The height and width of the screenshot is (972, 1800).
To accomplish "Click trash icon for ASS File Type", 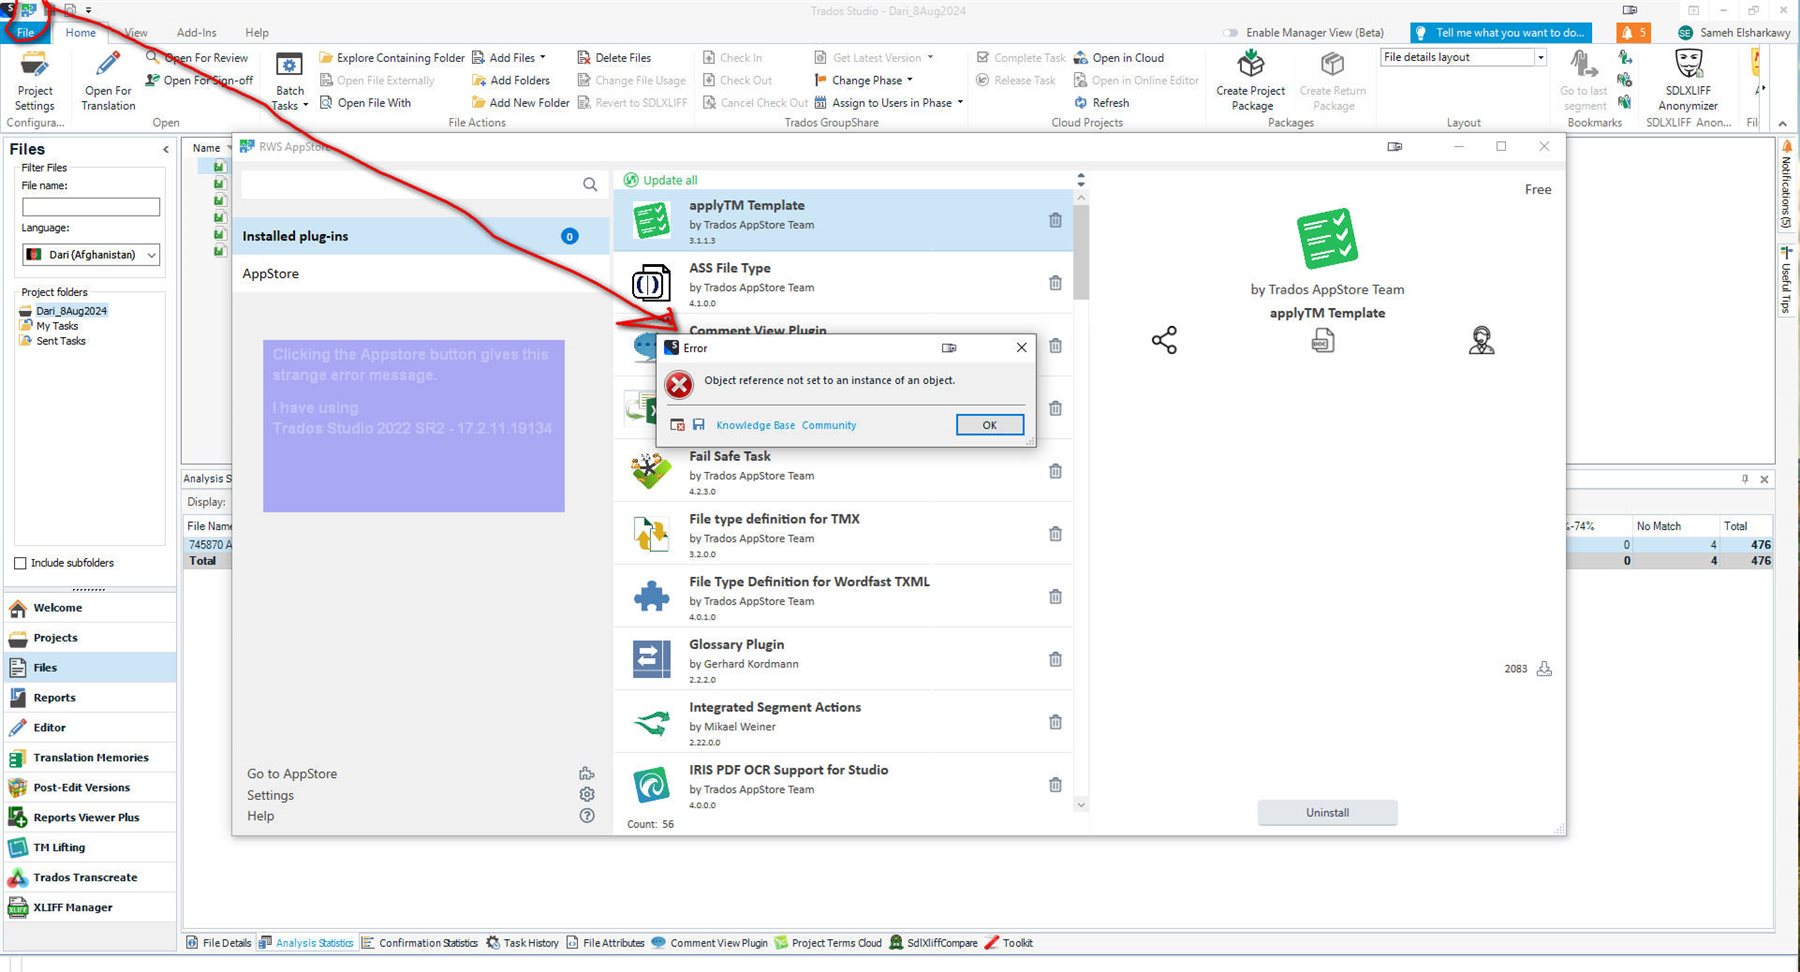I will [x=1055, y=283].
